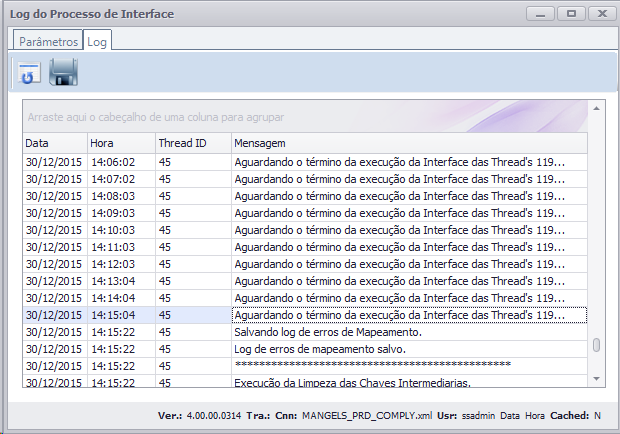Select the row with time 14:12:03

point(305,264)
